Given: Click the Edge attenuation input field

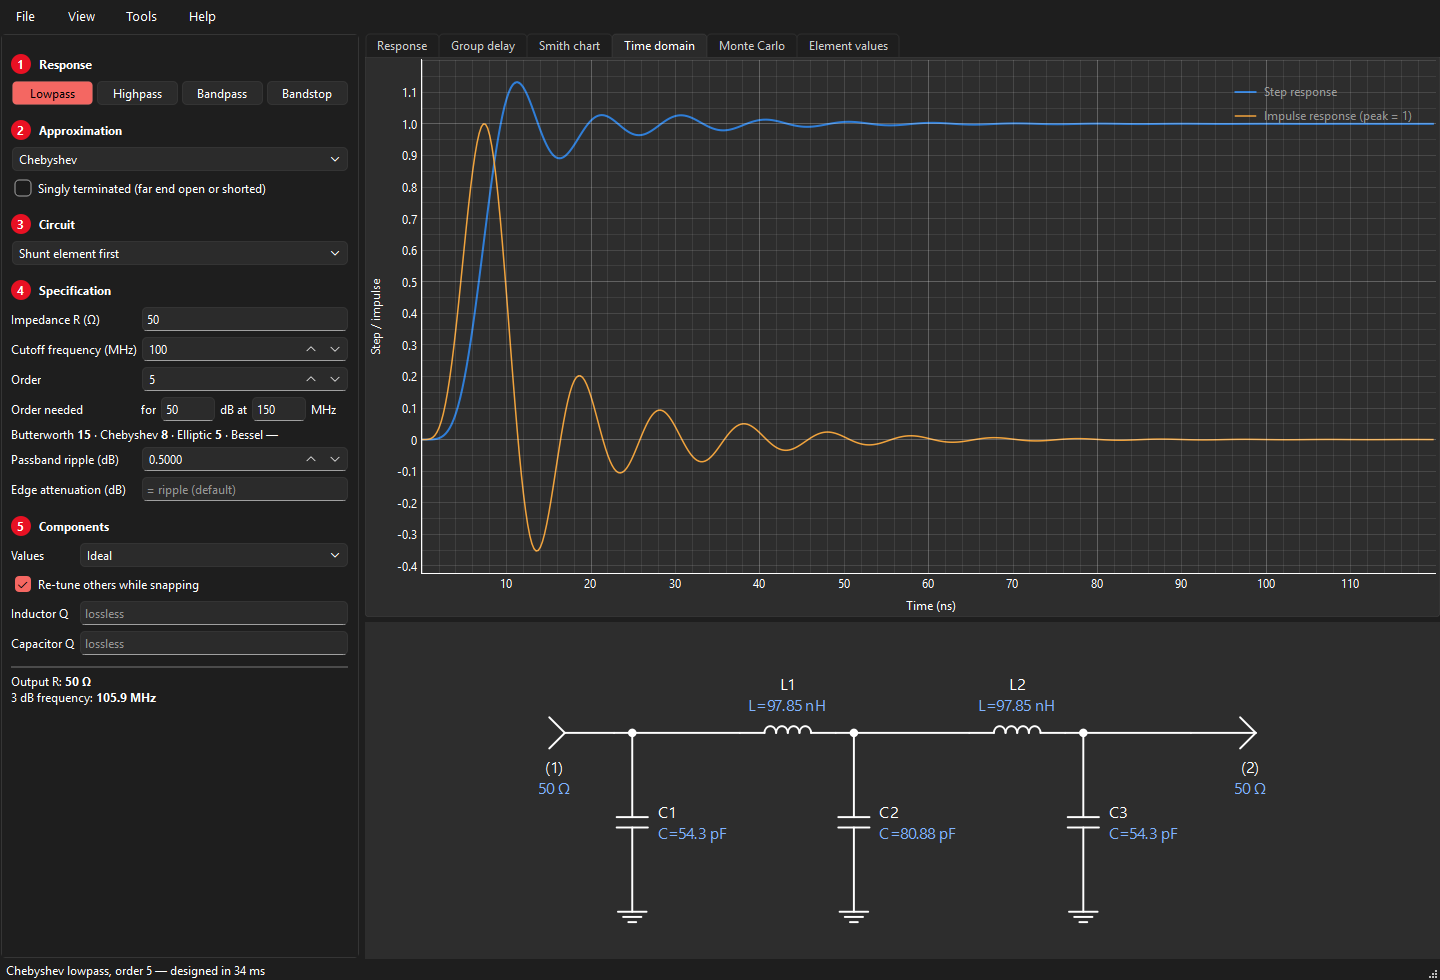Looking at the screenshot, I should pyautogui.click(x=245, y=489).
